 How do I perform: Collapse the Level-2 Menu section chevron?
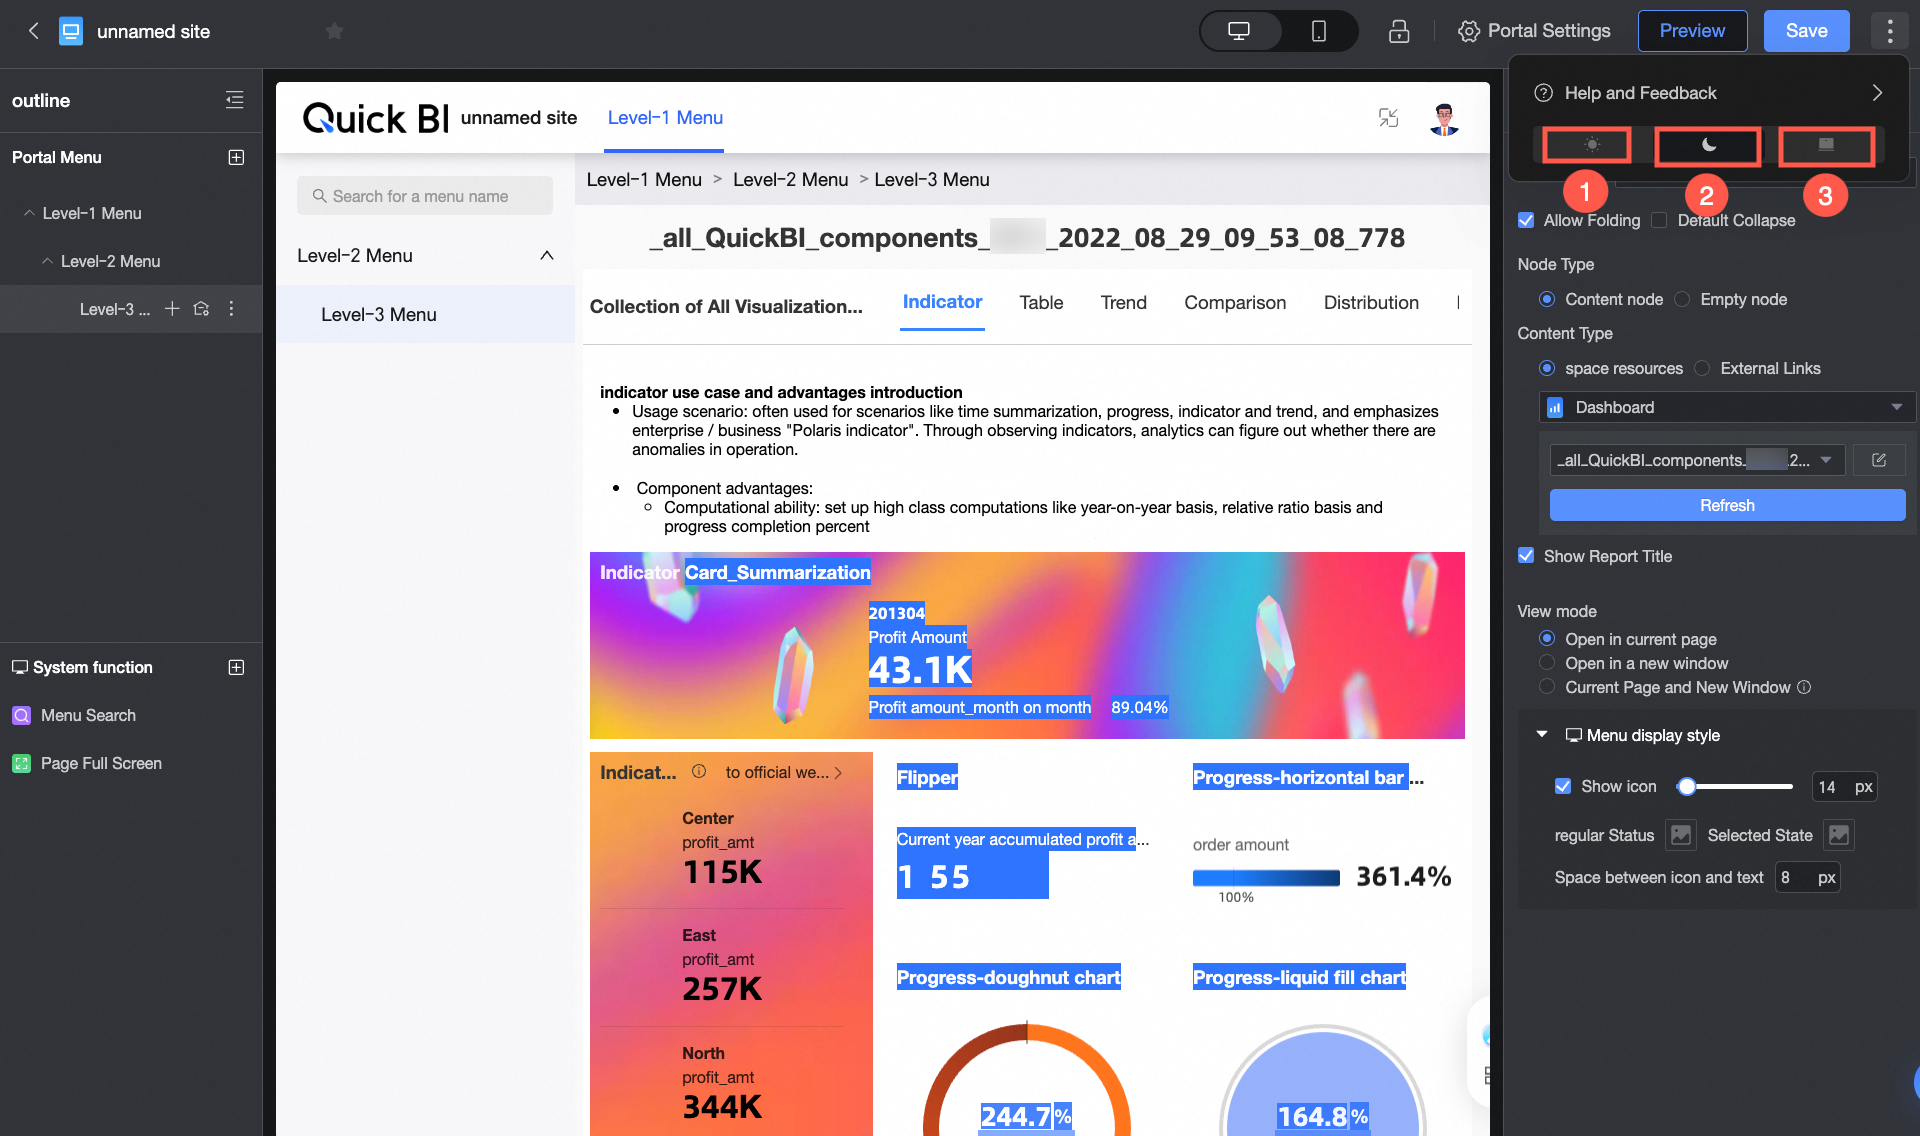[547, 255]
